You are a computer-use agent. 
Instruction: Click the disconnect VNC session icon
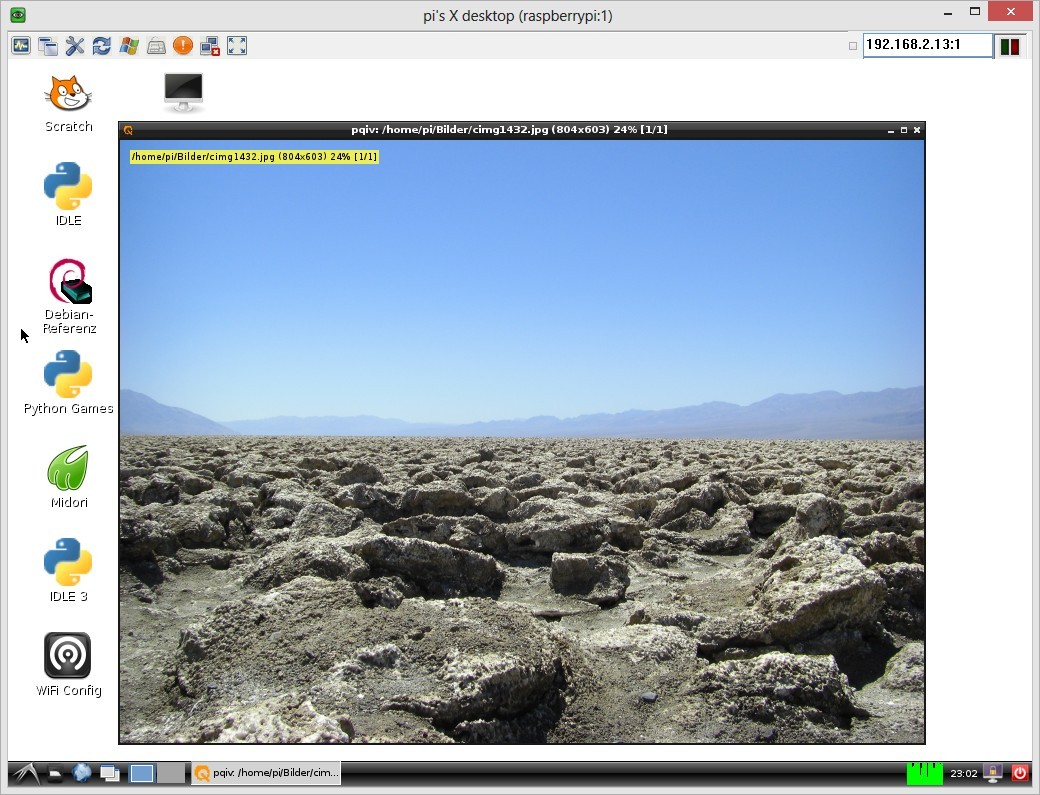pyautogui.click(x=210, y=46)
